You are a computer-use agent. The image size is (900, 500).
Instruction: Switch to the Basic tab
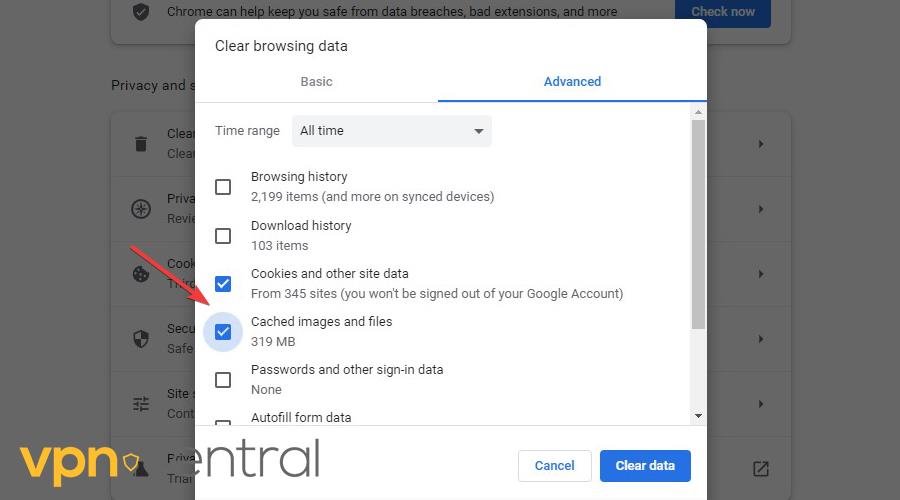click(316, 82)
